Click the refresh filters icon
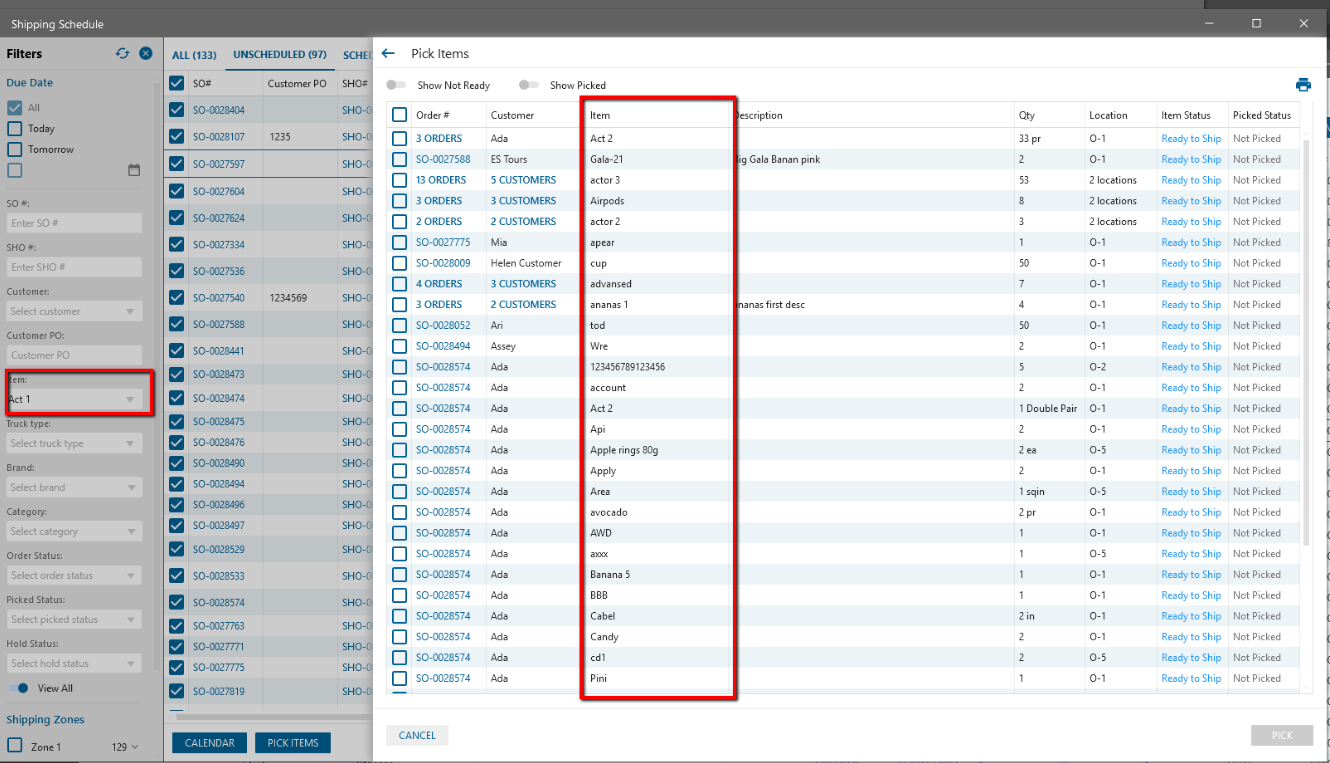Viewport: 1330px width, 763px height. [x=123, y=54]
